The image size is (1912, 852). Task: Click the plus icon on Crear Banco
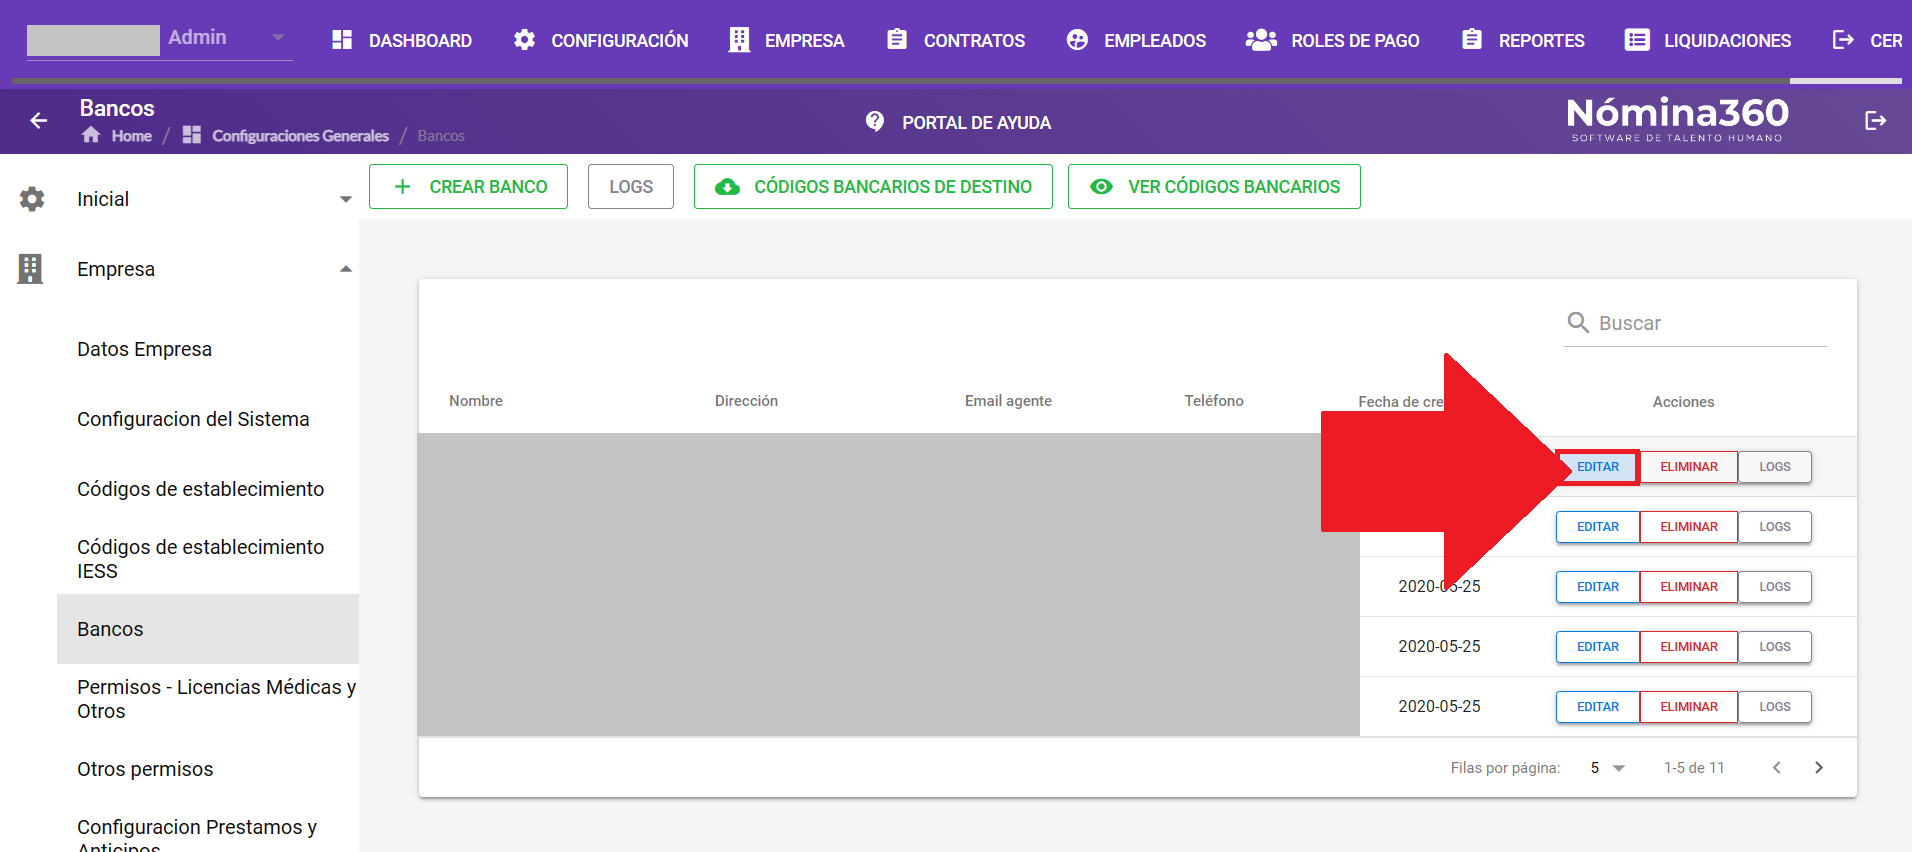(402, 187)
